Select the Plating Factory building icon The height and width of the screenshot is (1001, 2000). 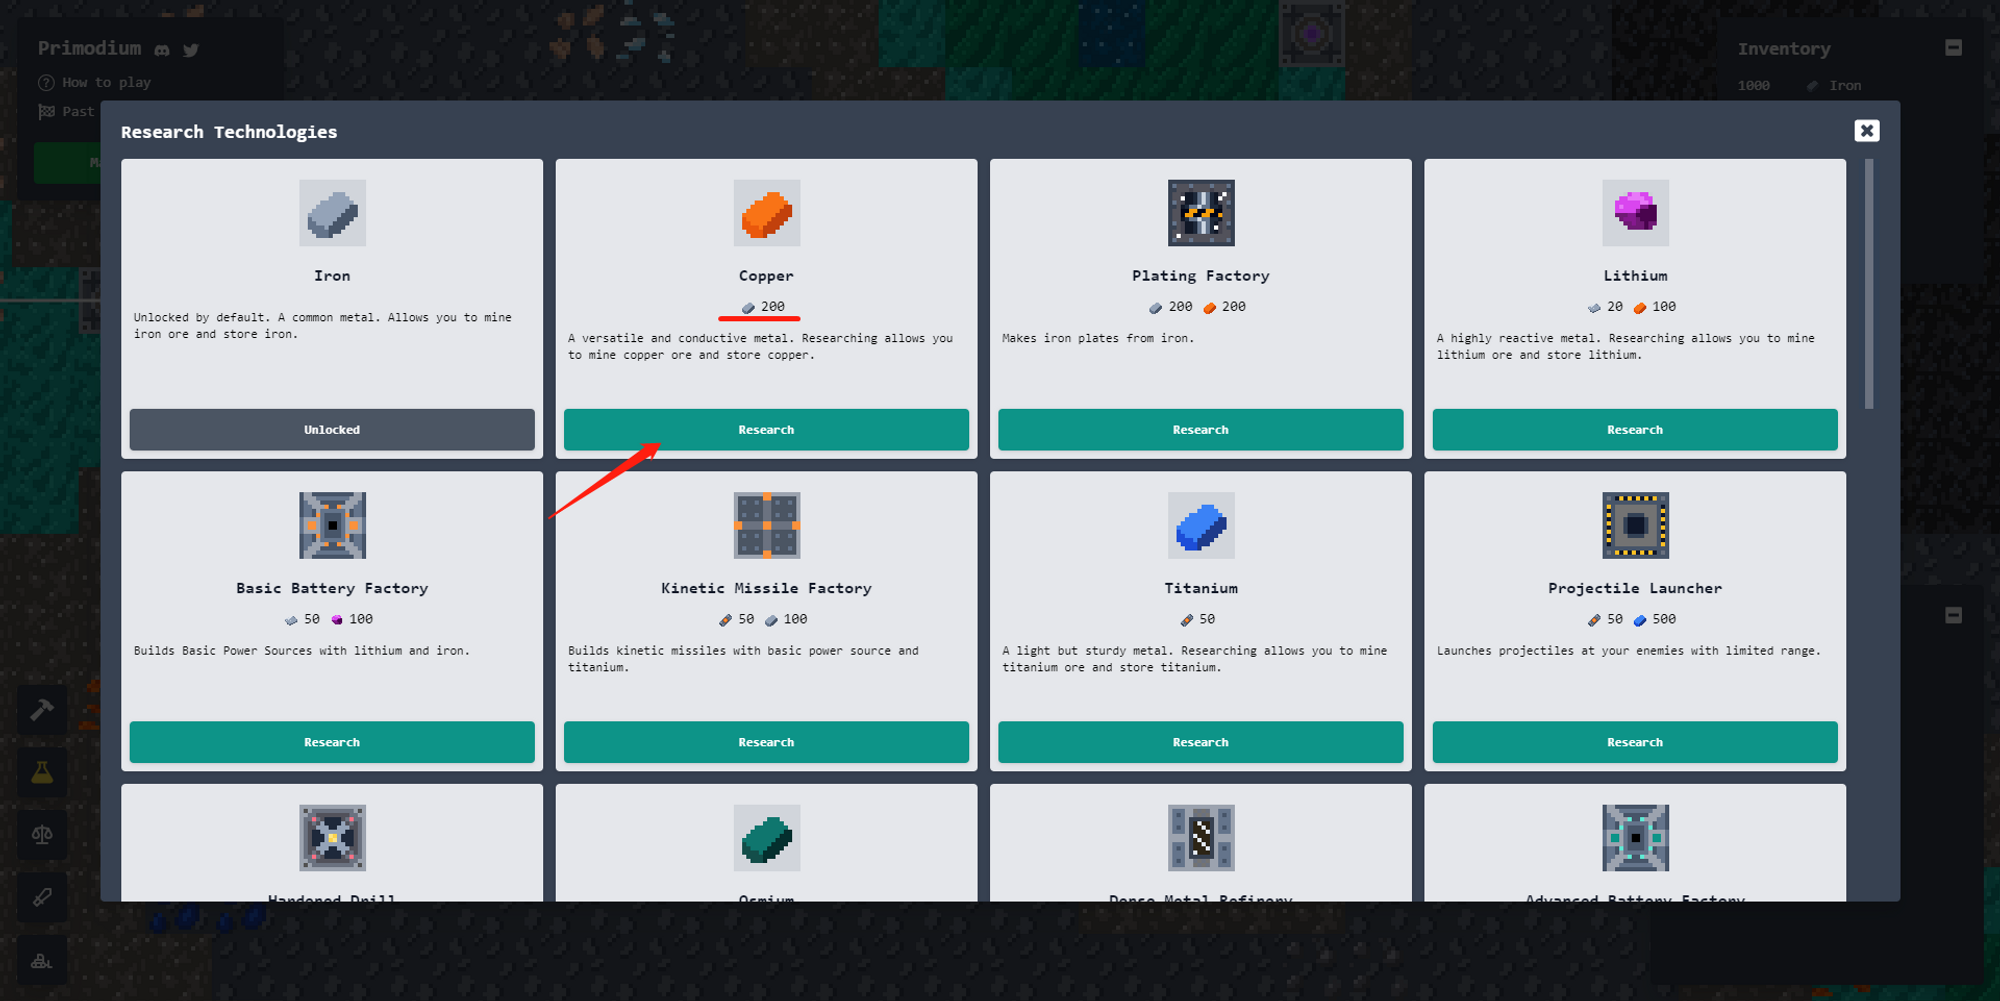pos(1200,213)
